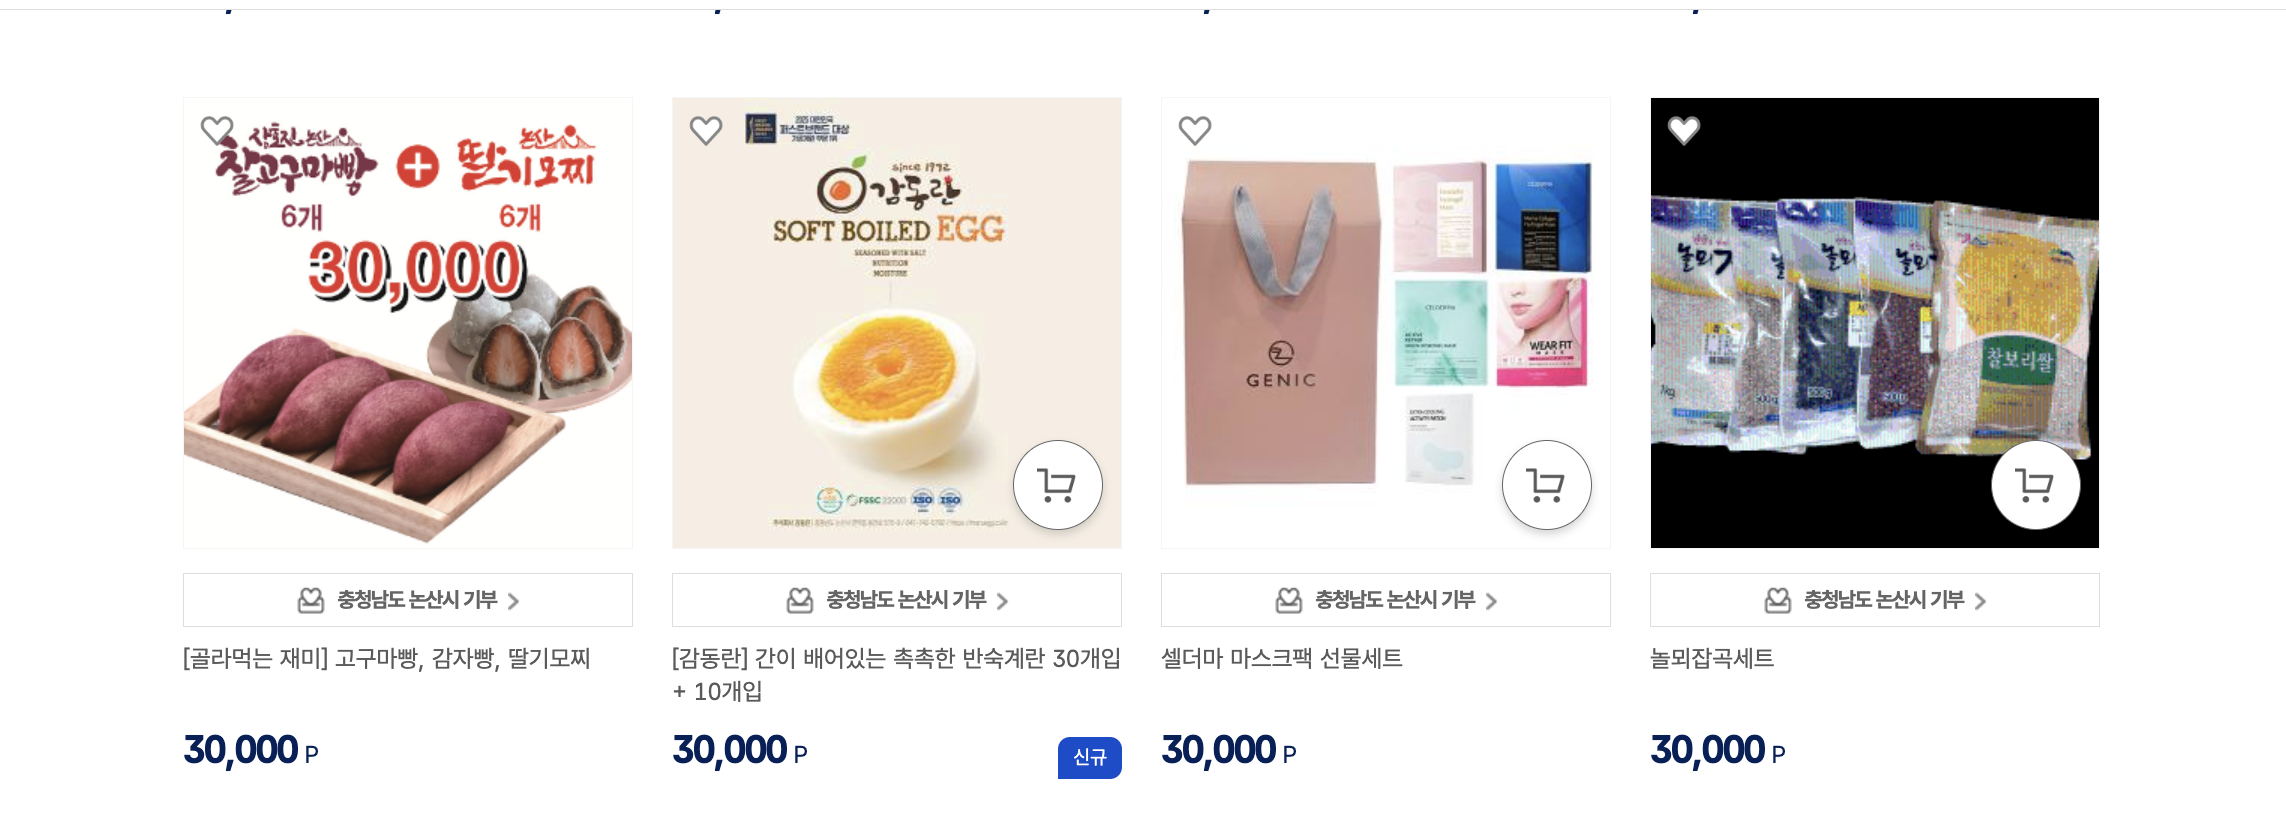Click donation icon under grain set
2286x830 pixels.
(1778, 600)
